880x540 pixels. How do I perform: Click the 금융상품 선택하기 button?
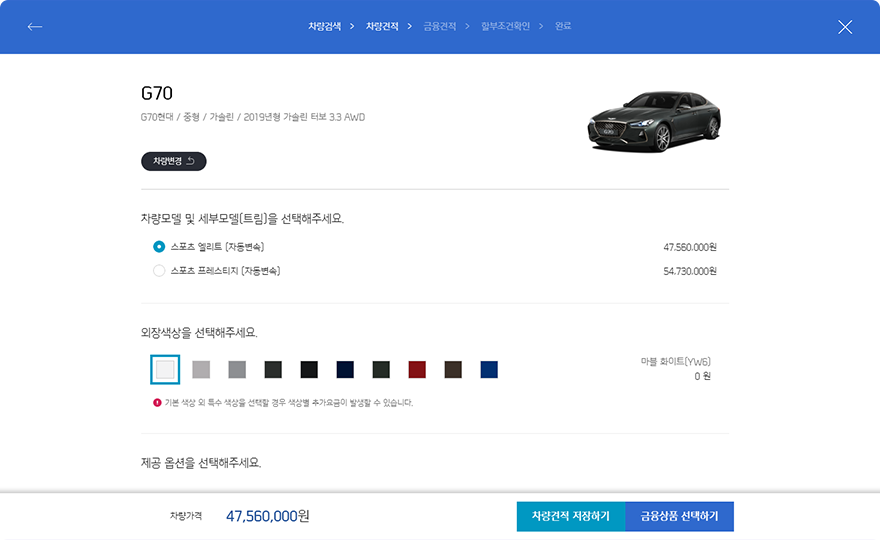[x=680, y=516]
